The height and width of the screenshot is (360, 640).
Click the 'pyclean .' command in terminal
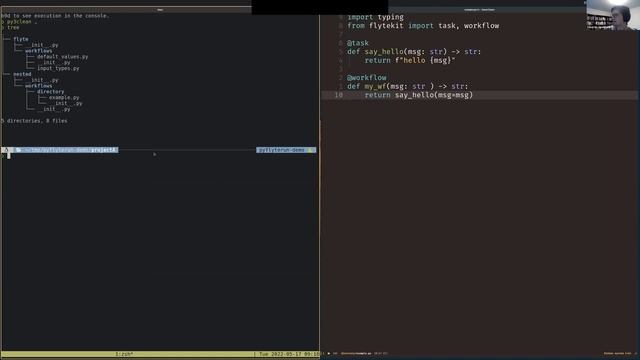[22, 22]
